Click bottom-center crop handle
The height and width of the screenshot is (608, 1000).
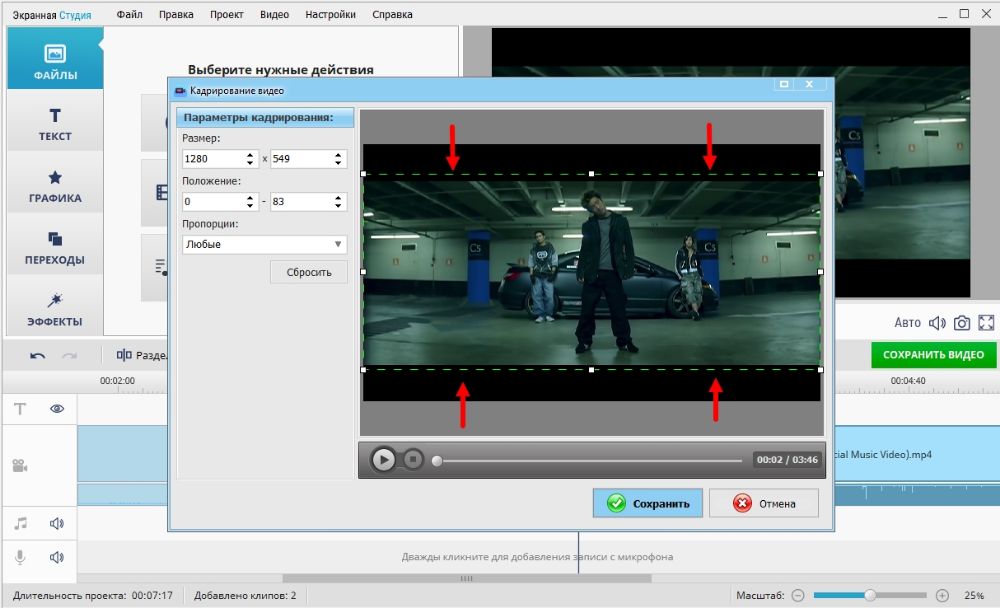click(592, 369)
